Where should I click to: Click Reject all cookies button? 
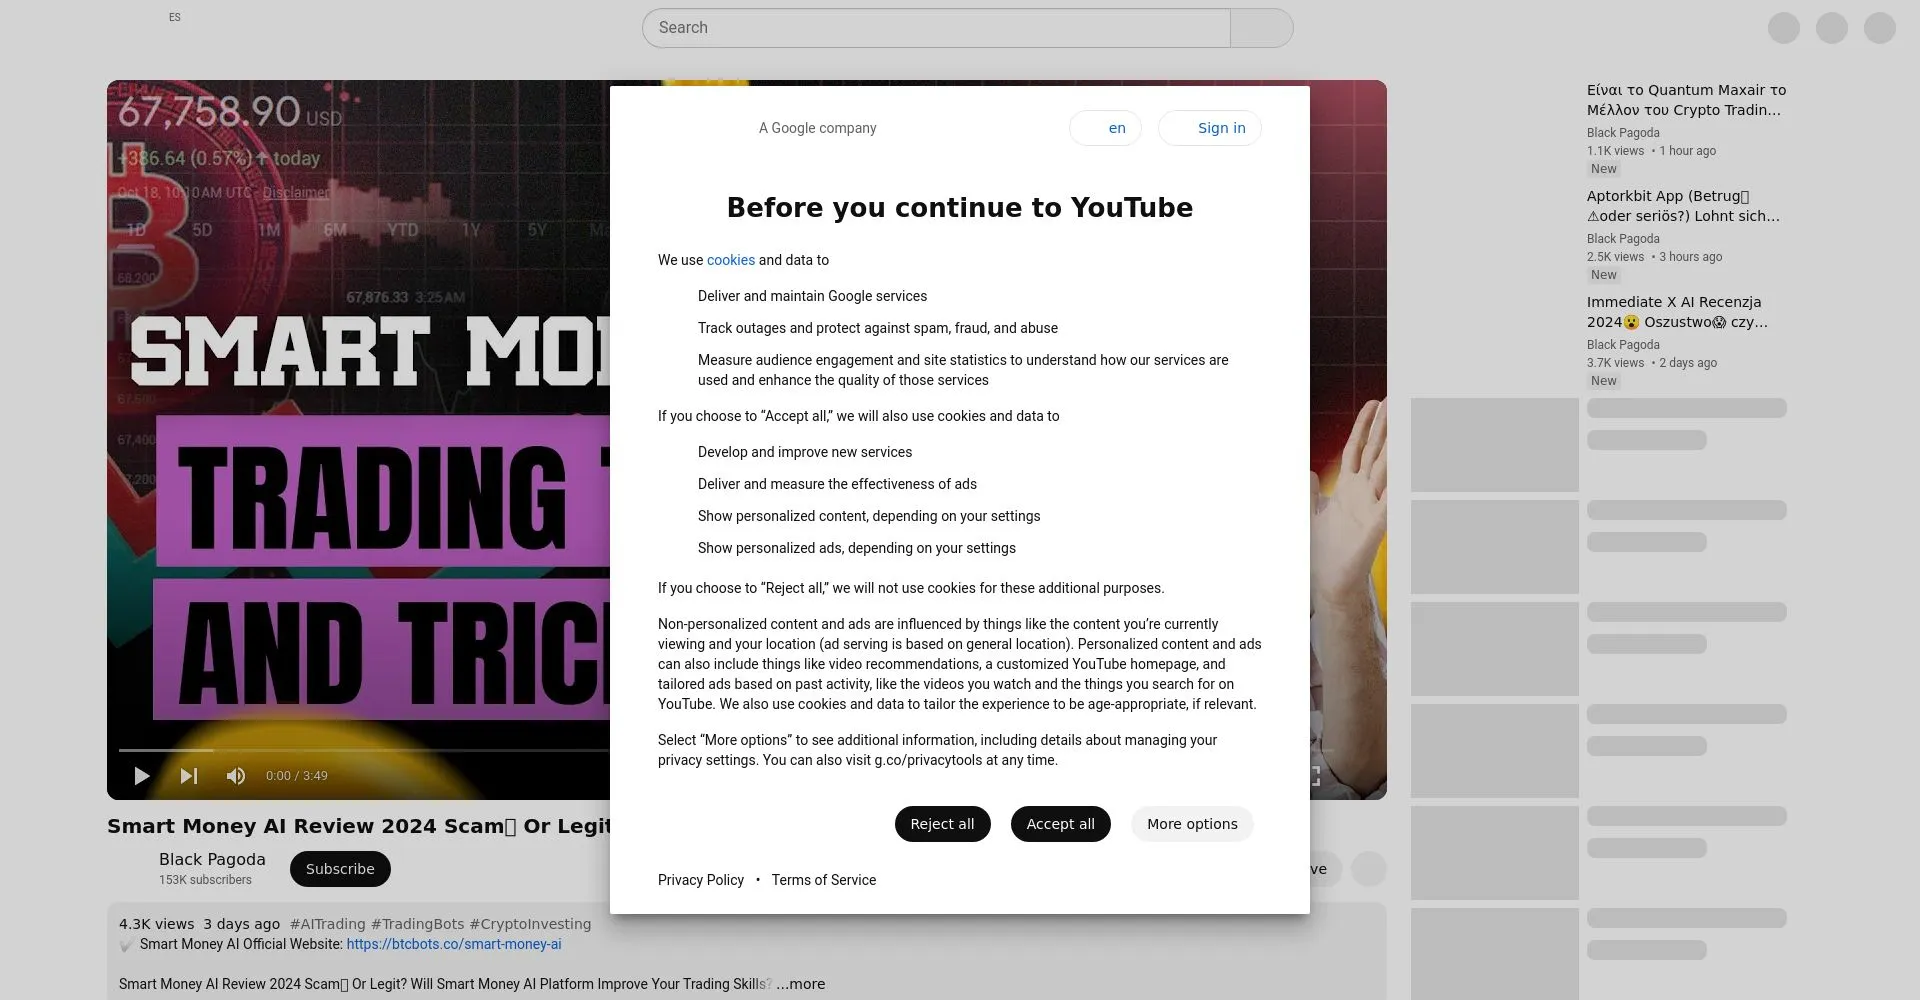[x=942, y=824]
